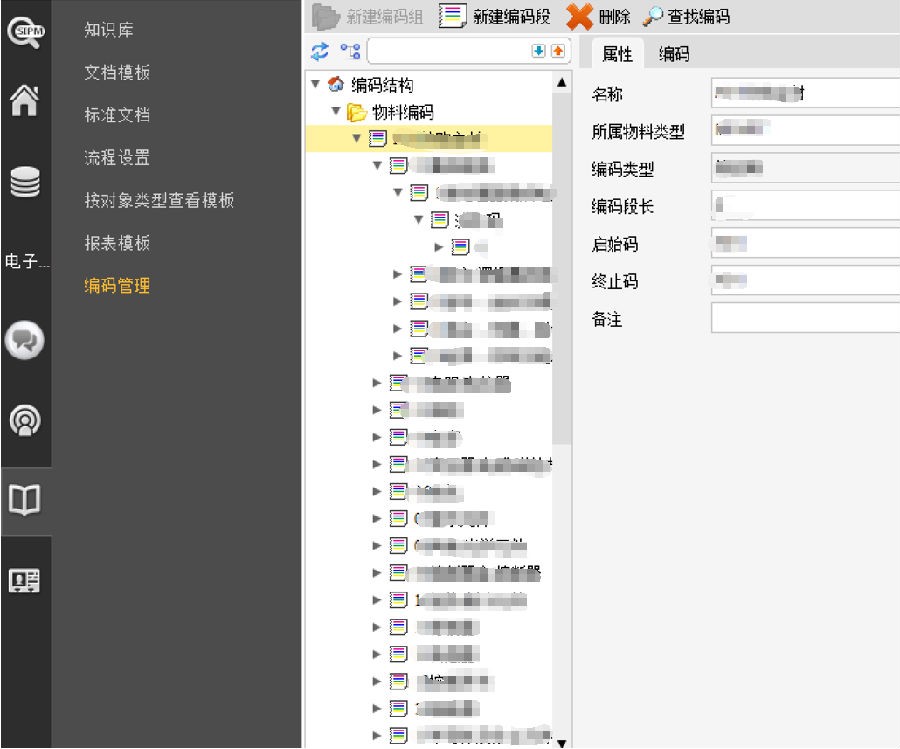This screenshot has height=749, width=900.
Task: Click the tree structure icon beside refresh
Action: point(349,51)
